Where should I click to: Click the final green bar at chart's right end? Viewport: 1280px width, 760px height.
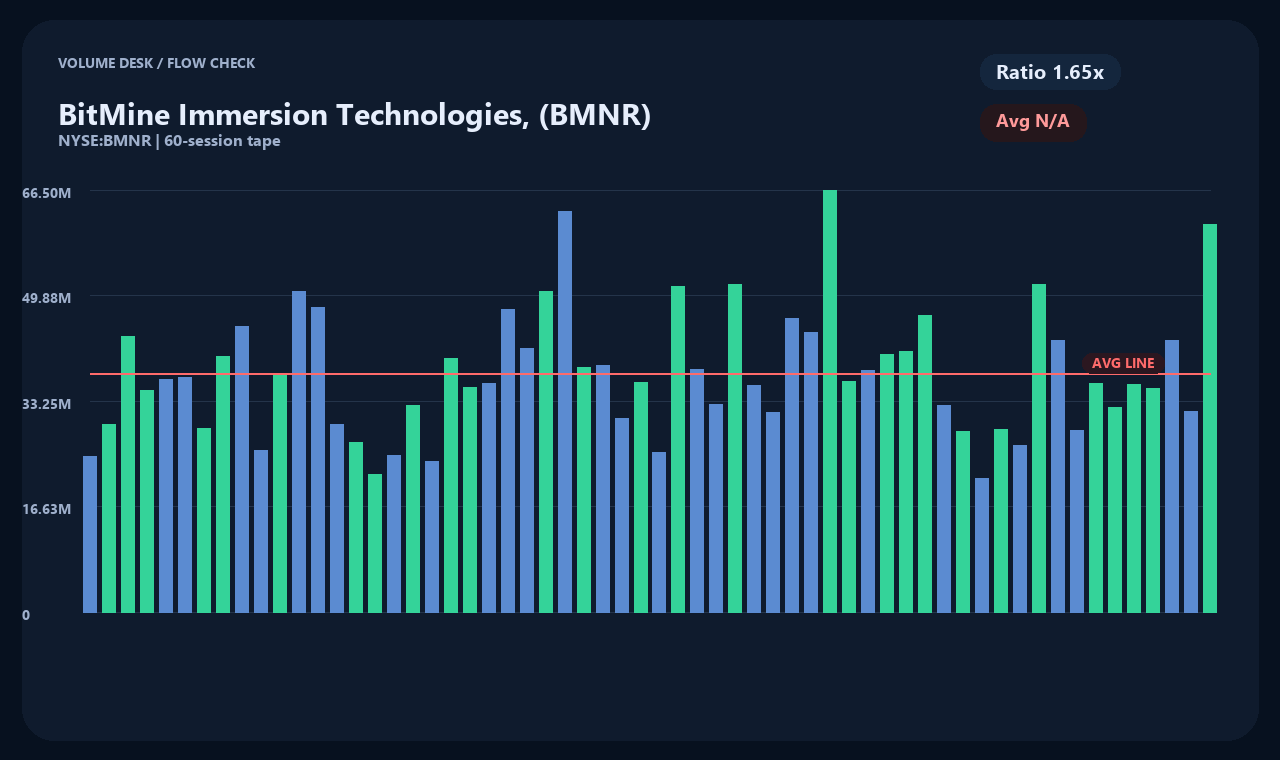click(1210, 418)
